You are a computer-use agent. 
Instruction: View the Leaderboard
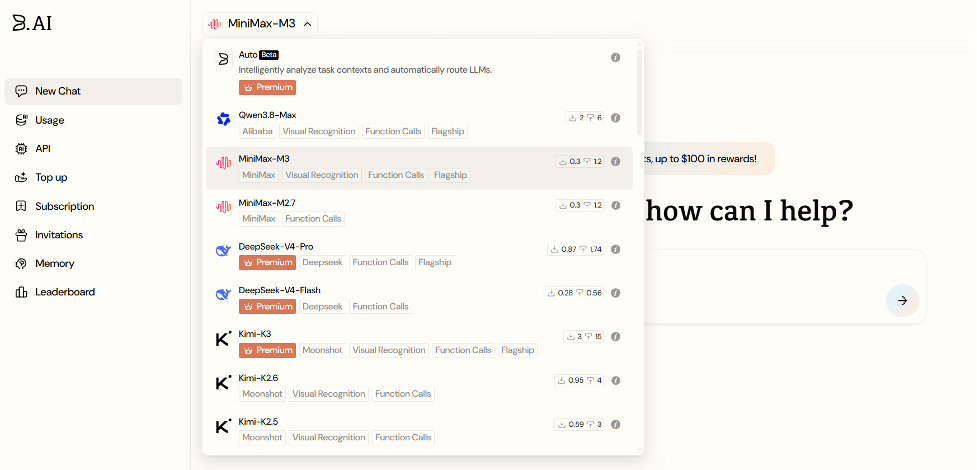[93, 292]
